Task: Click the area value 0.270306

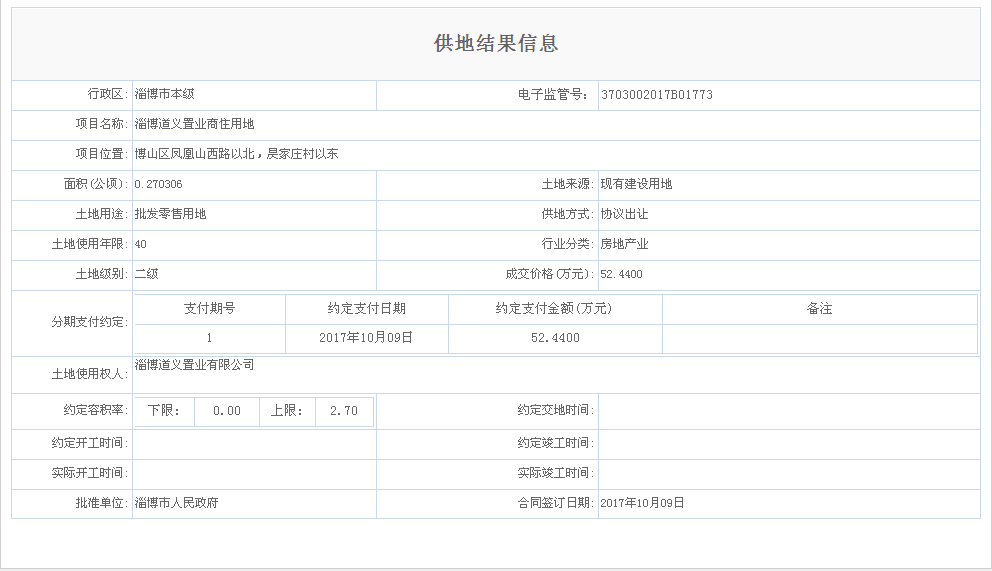Action: [x=158, y=184]
